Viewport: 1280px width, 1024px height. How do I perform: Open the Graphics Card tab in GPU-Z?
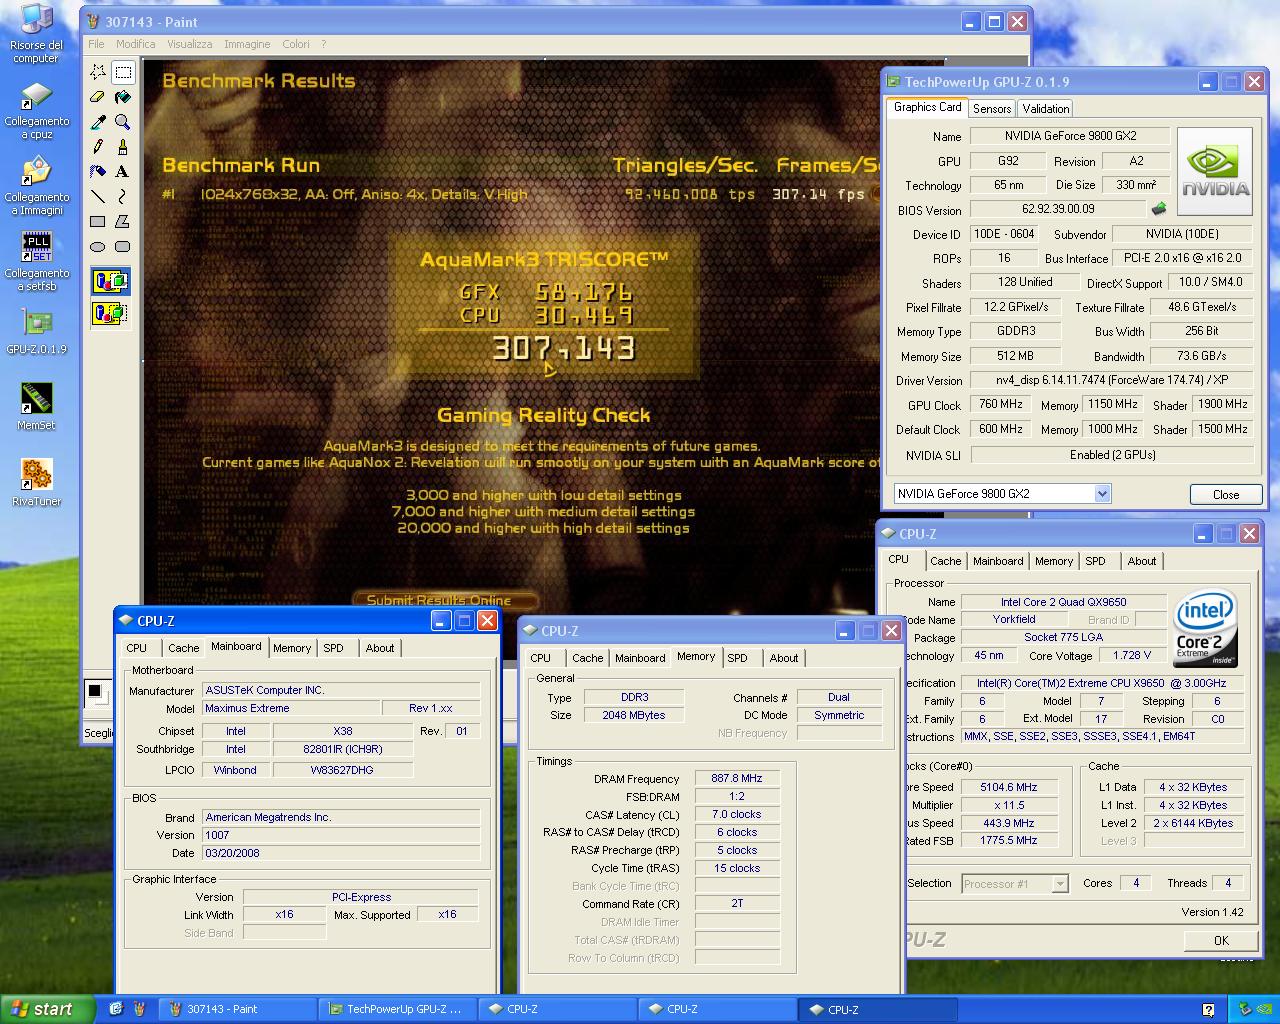click(927, 107)
